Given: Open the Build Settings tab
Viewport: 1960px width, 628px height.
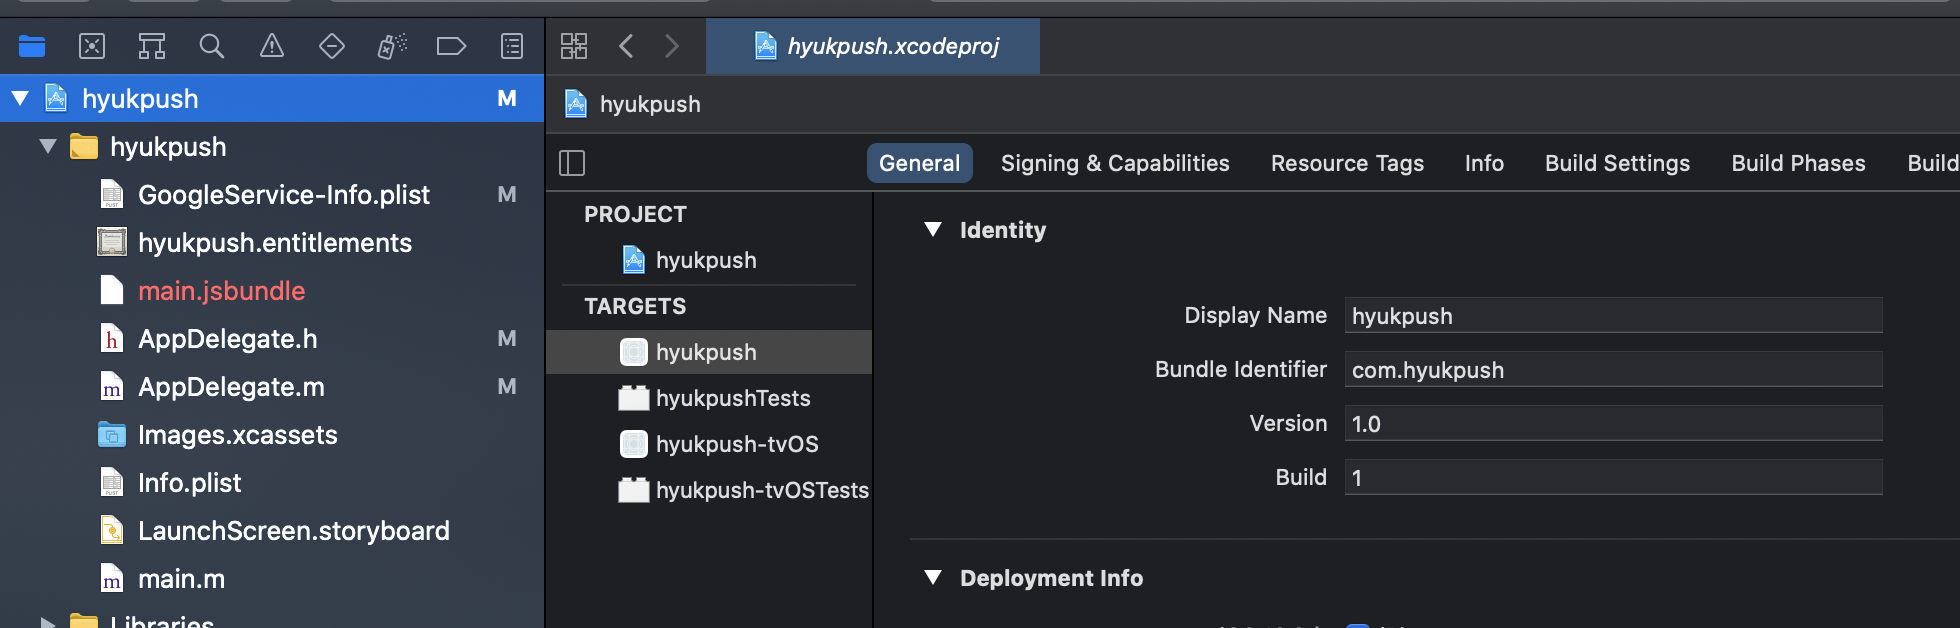Looking at the screenshot, I should 1617,163.
